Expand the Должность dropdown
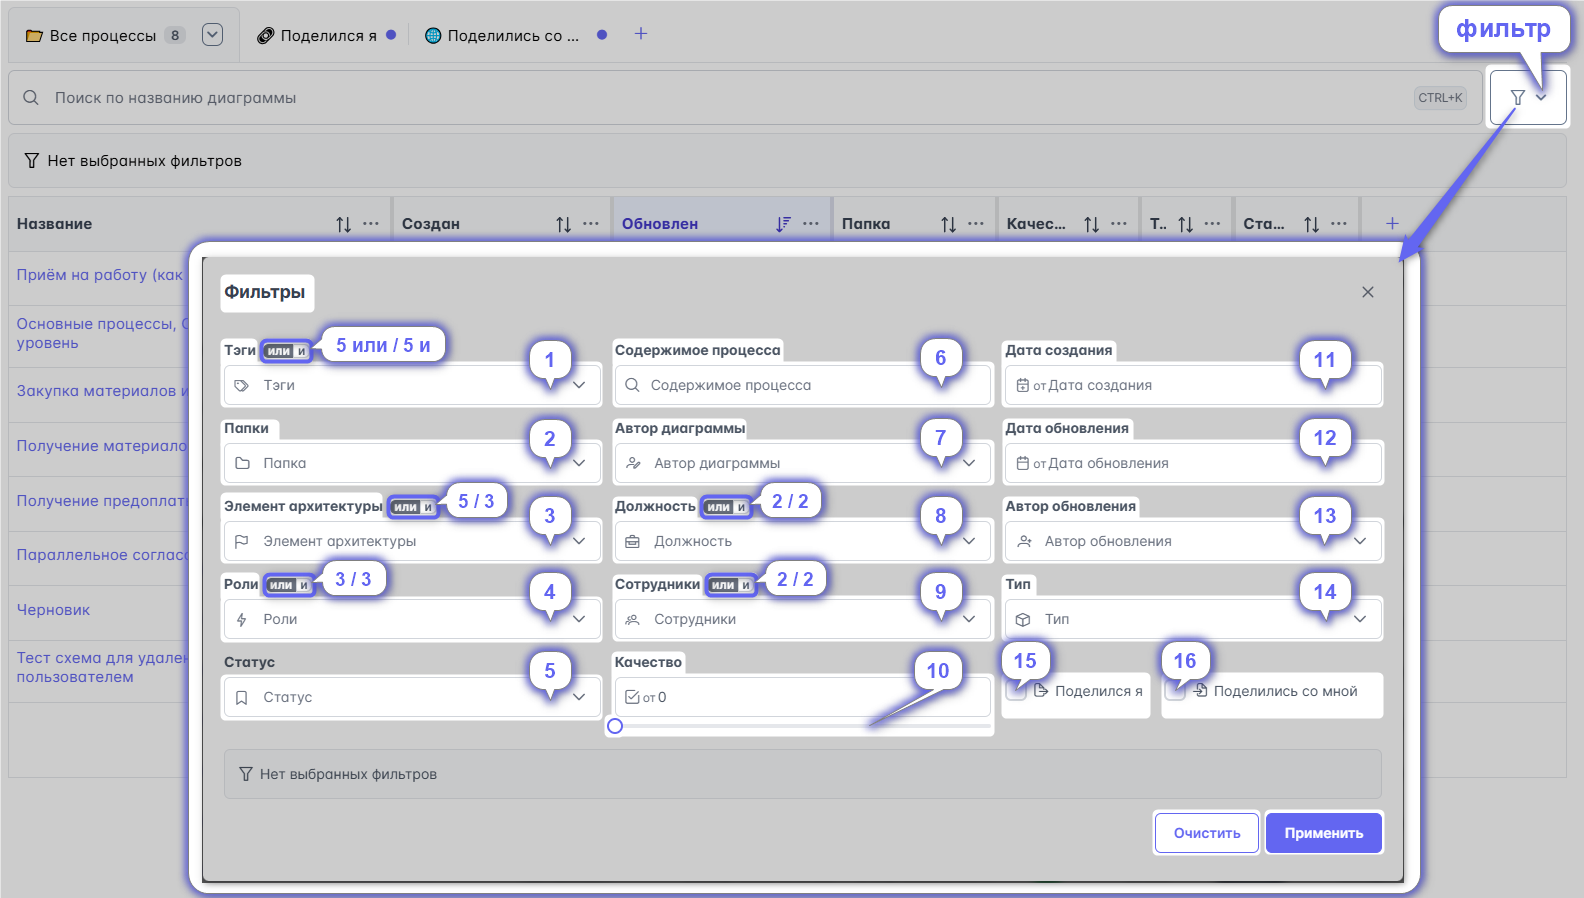Image resolution: width=1584 pixels, height=898 pixels. click(969, 541)
